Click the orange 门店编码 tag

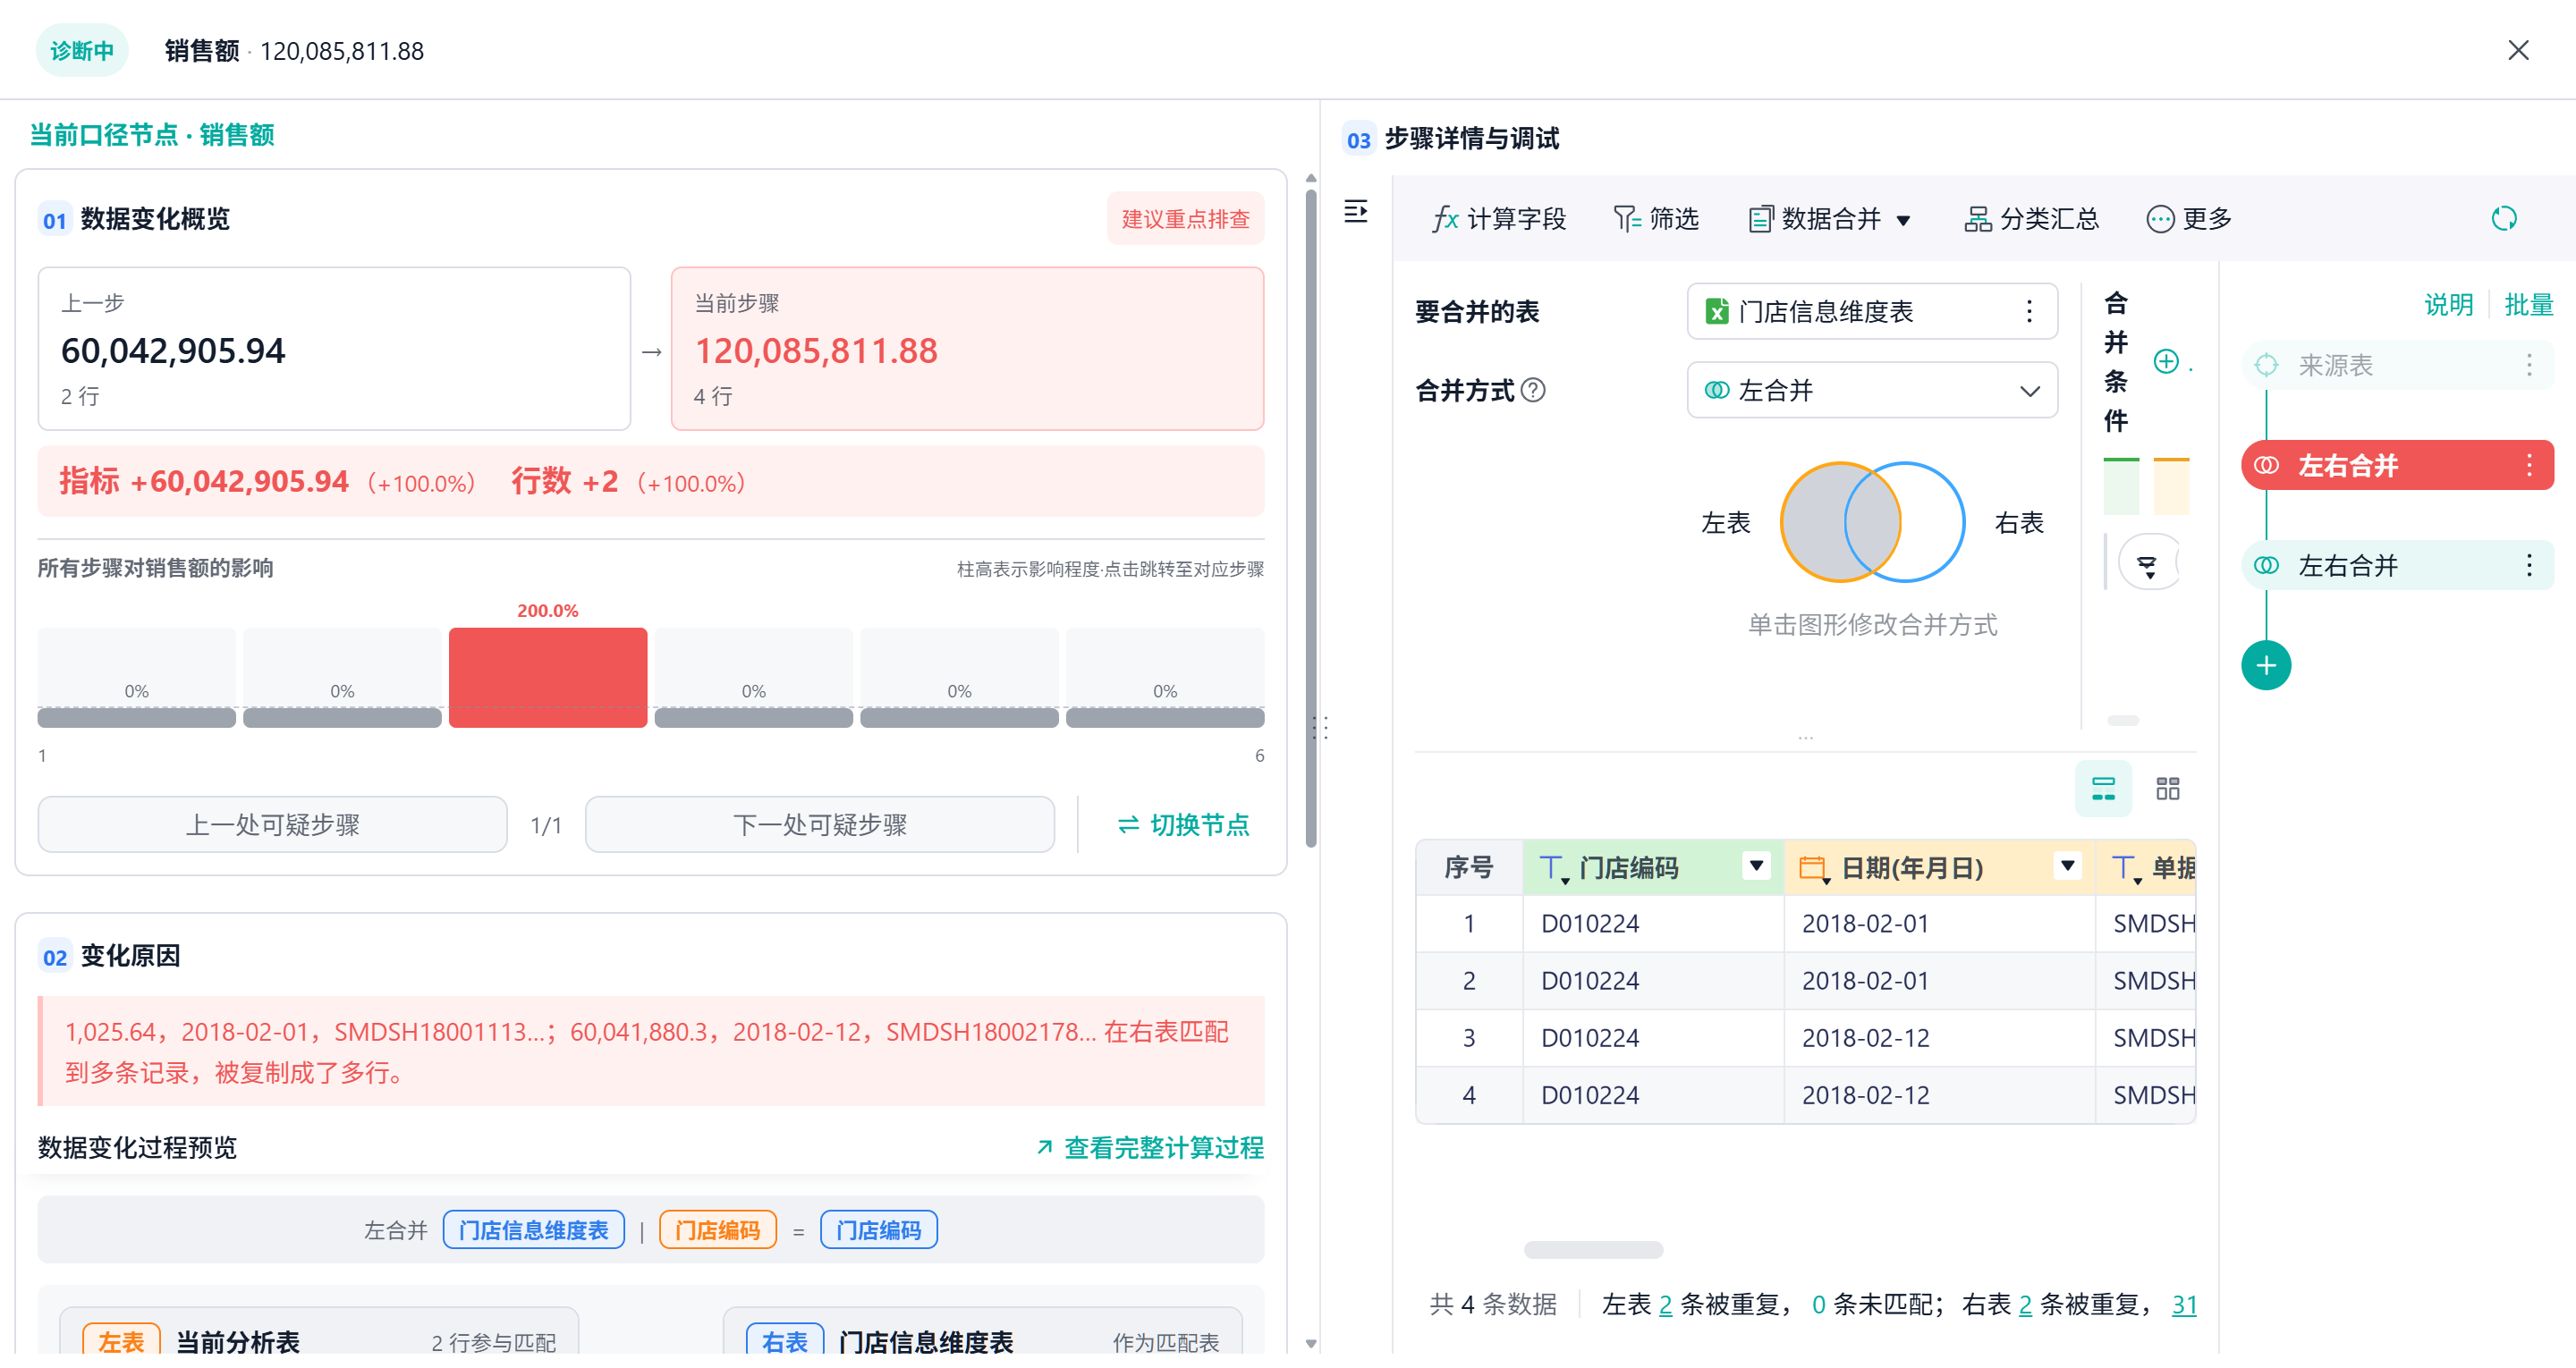[x=717, y=1231]
